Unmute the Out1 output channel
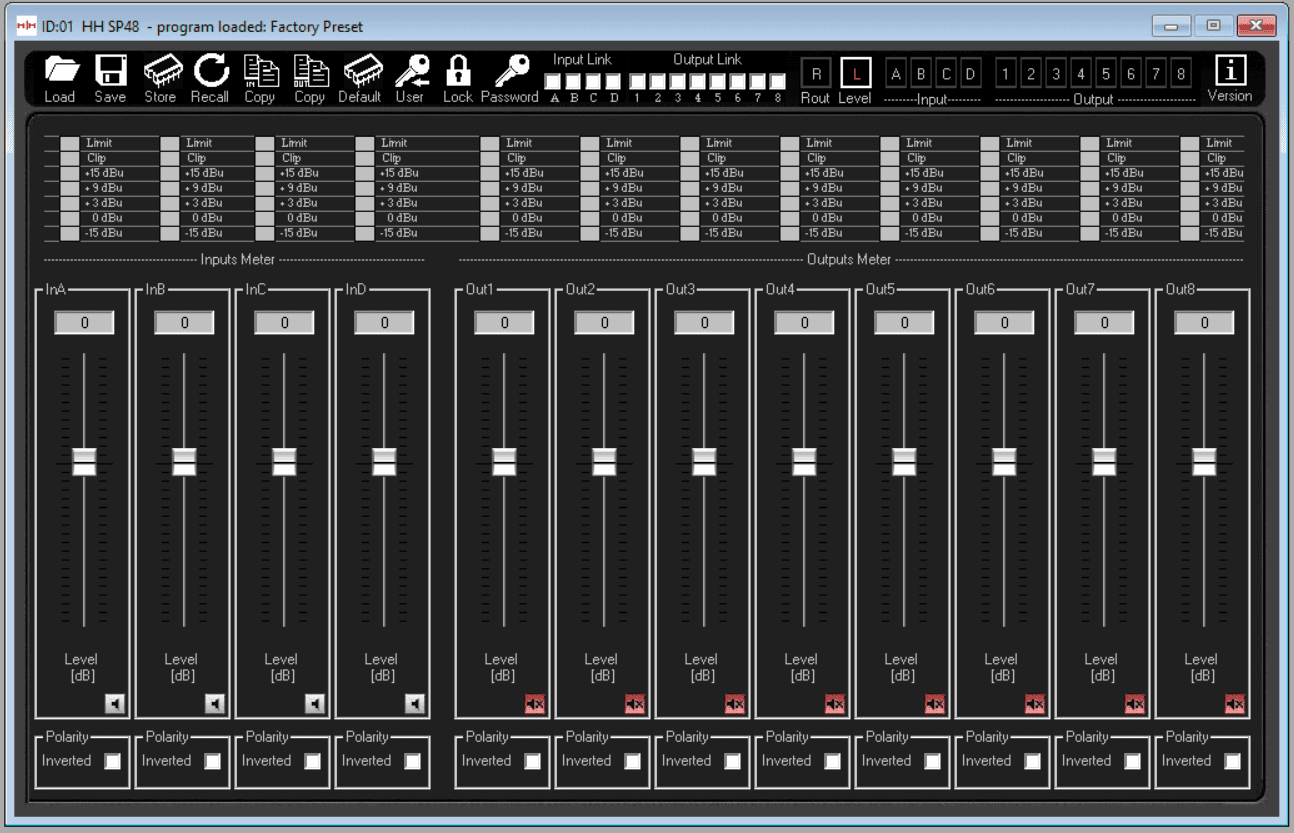1294x833 pixels. [535, 704]
